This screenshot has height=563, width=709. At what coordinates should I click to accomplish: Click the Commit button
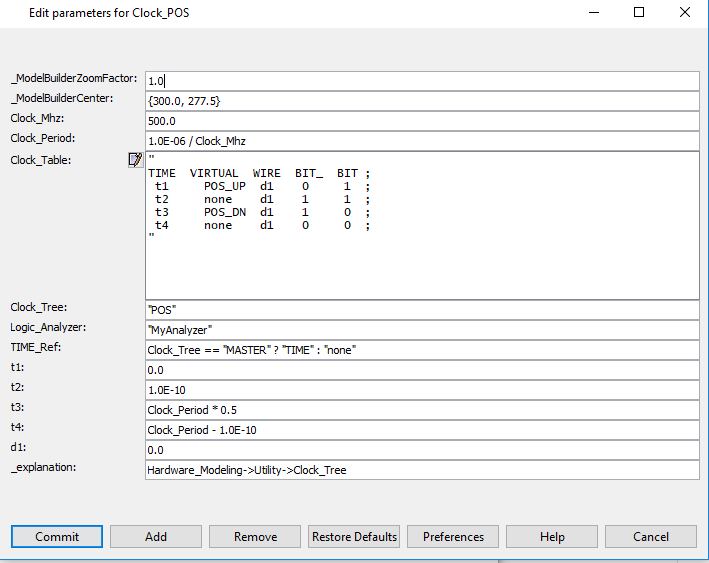click(57, 537)
